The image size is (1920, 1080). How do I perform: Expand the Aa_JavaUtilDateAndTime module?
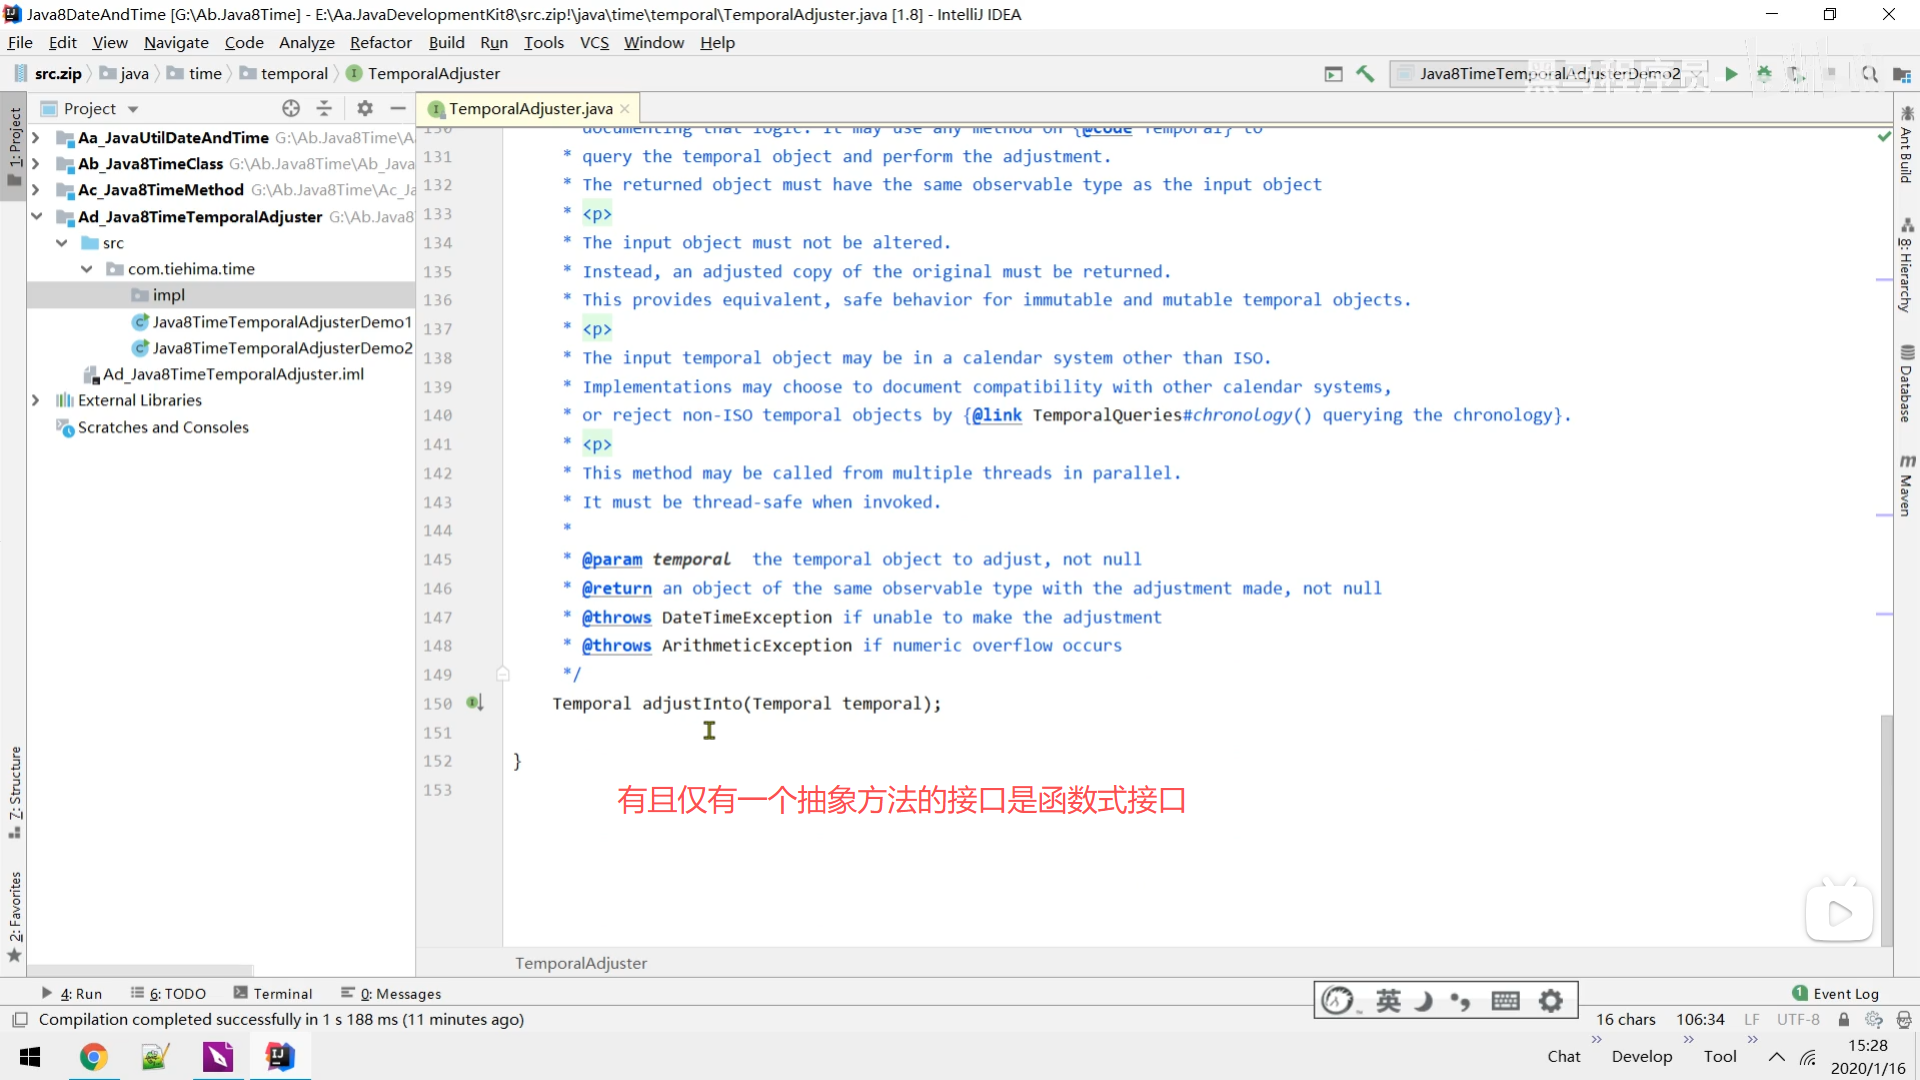(36, 138)
